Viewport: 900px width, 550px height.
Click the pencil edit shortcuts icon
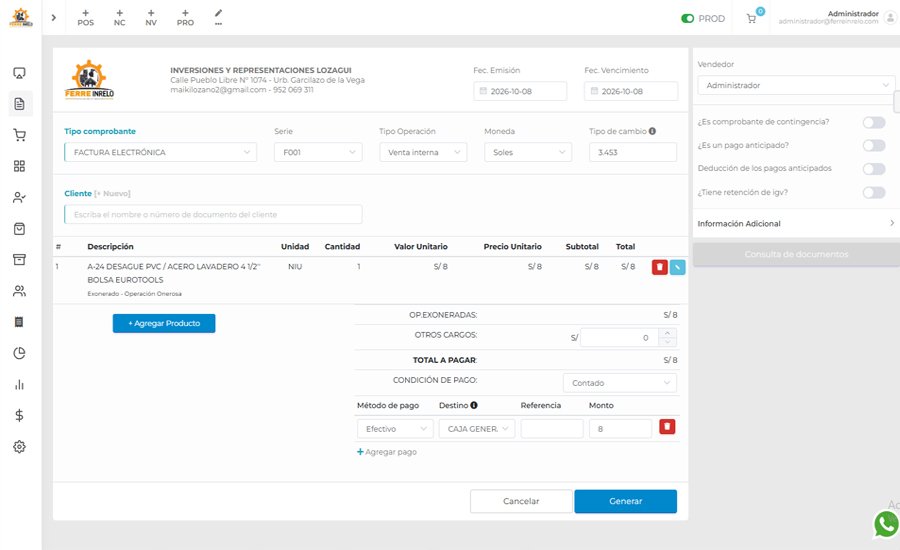(219, 17)
